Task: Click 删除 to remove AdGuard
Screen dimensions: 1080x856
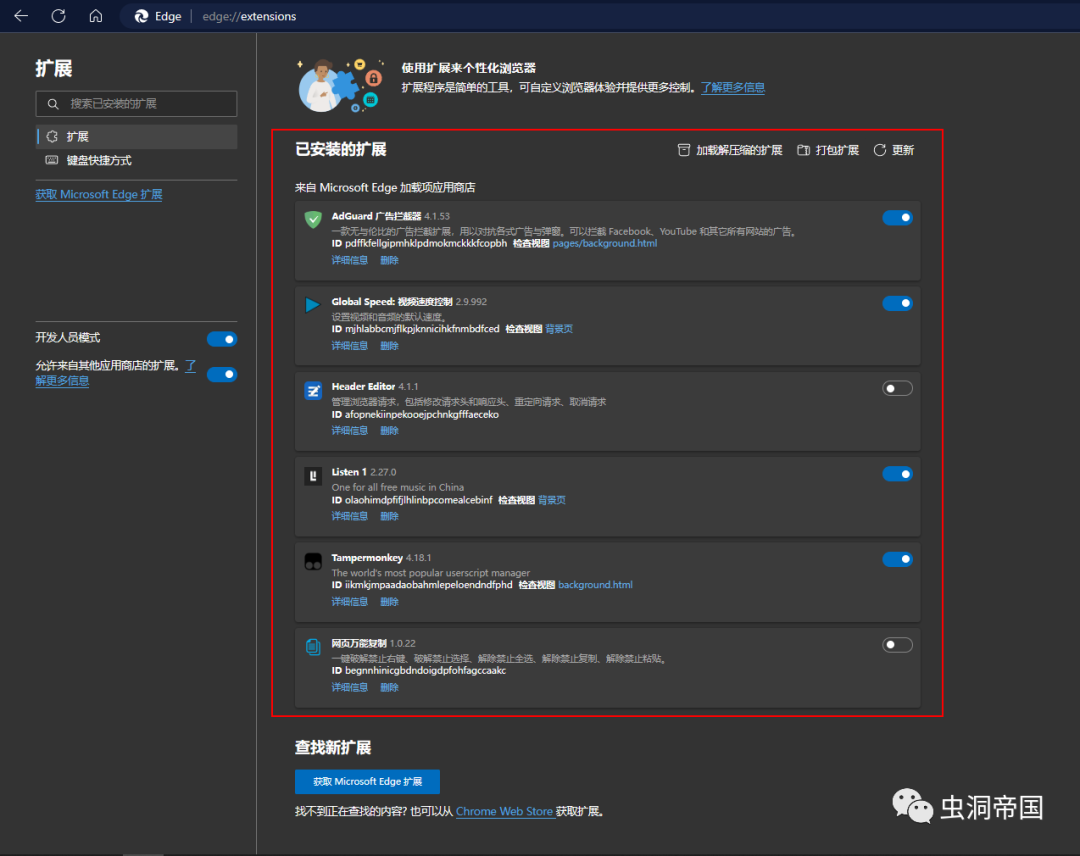Action: coord(389,260)
